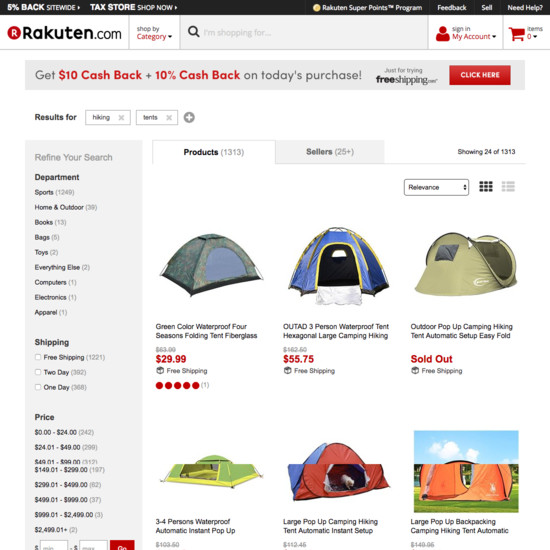The width and height of the screenshot is (550, 550).
Task: Remove the 'tents' search term
Action: pyautogui.click(x=169, y=118)
